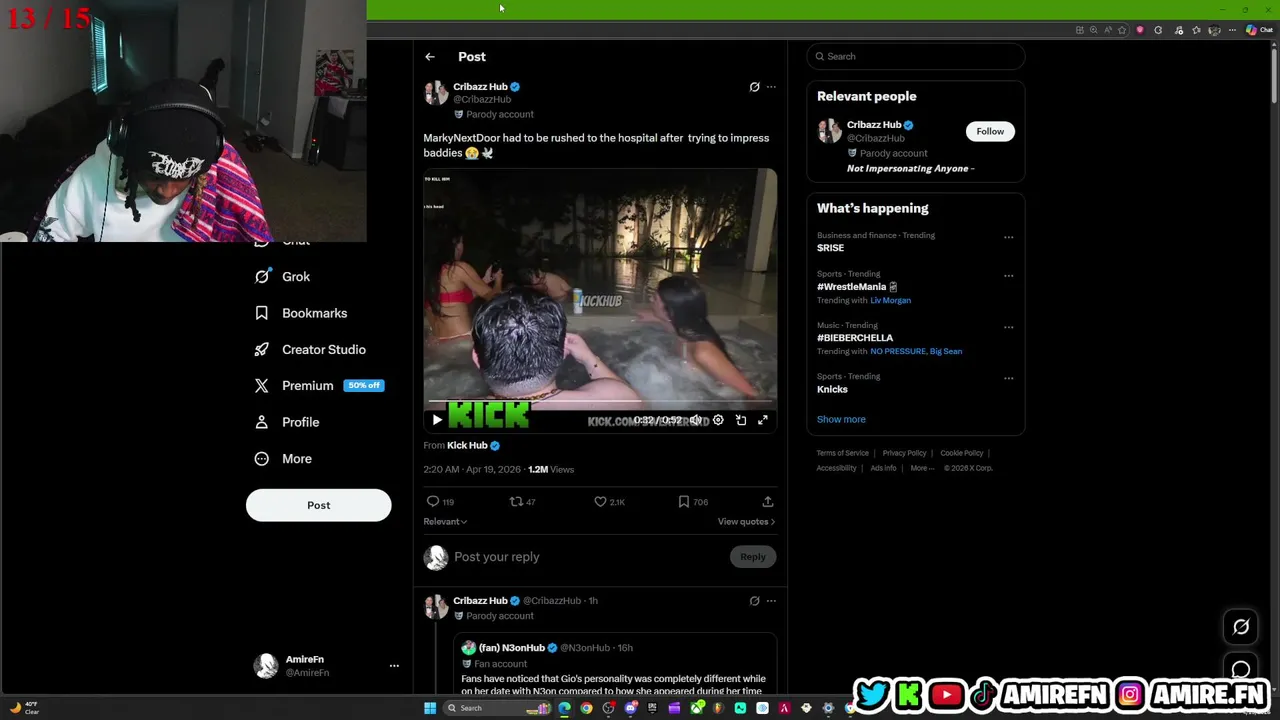This screenshot has width=1280, height=720.
Task: Click the Search box on X
Action: tap(915, 56)
